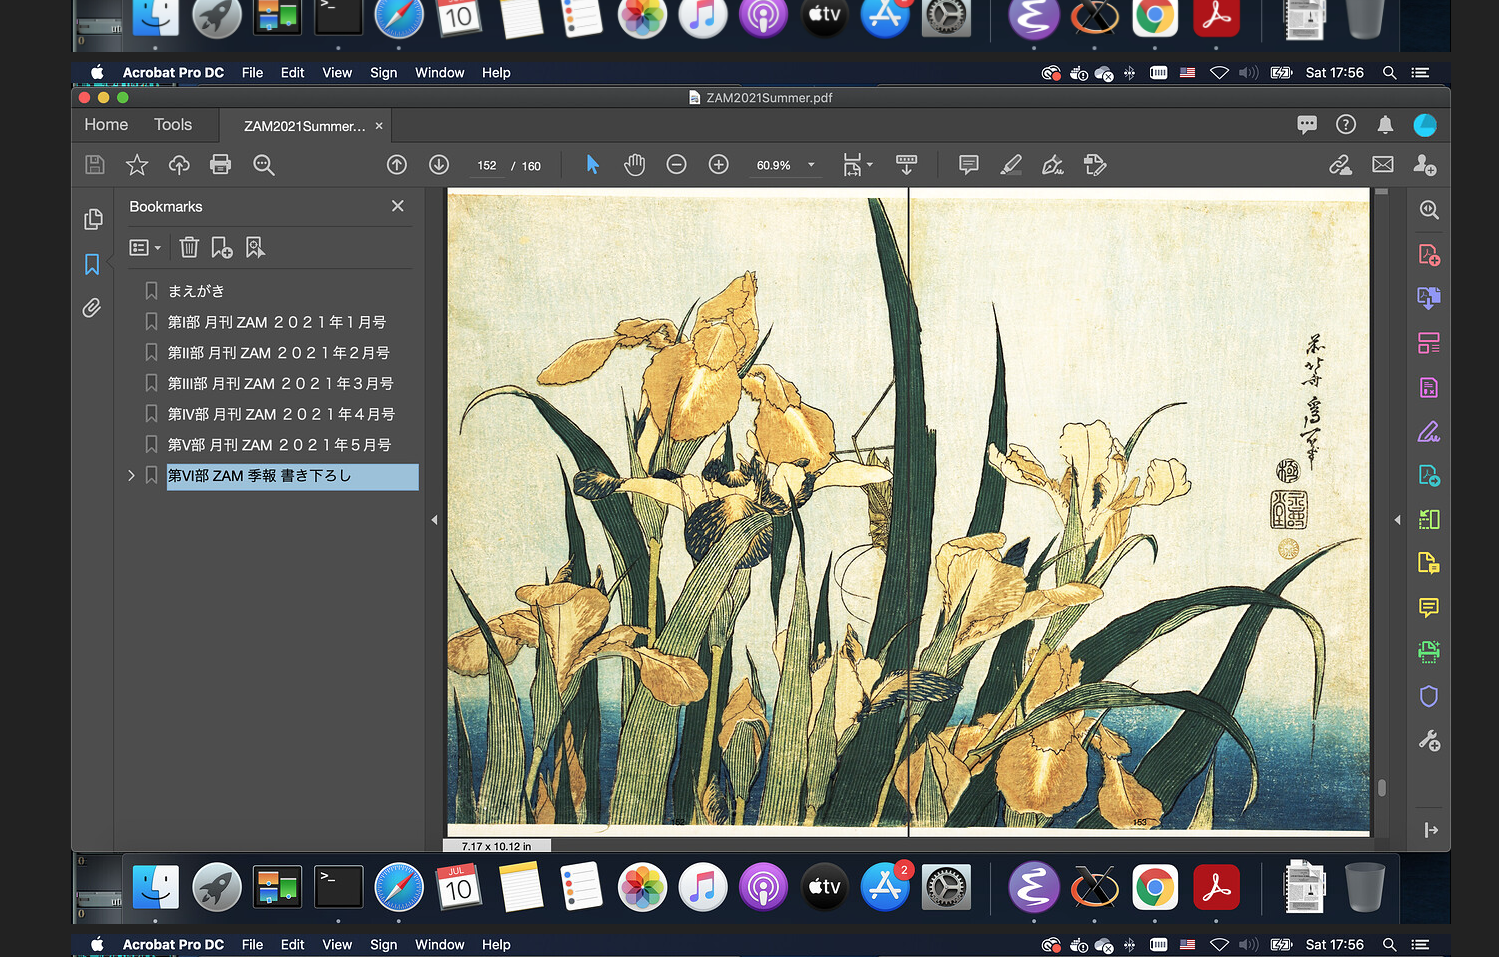The width and height of the screenshot is (1499, 957).
Task: Click the stamp tool icon
Action: 1095,165
